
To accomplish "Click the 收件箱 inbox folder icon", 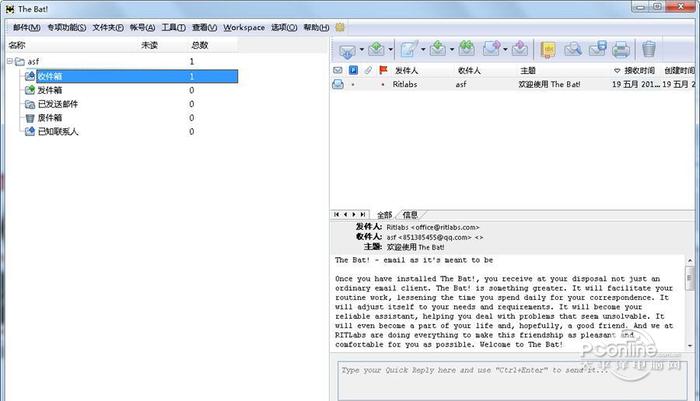I will tap(29, 76).
